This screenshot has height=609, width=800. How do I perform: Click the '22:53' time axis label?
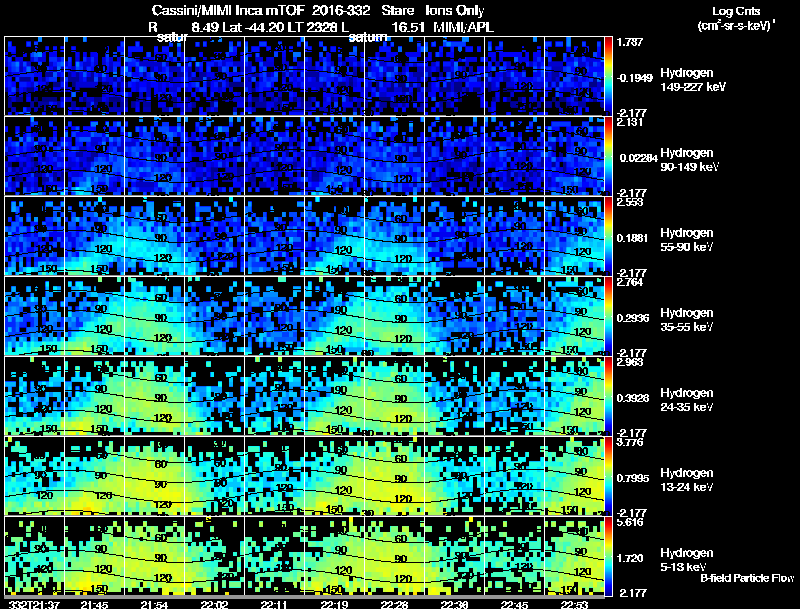(x=574, y=605)
